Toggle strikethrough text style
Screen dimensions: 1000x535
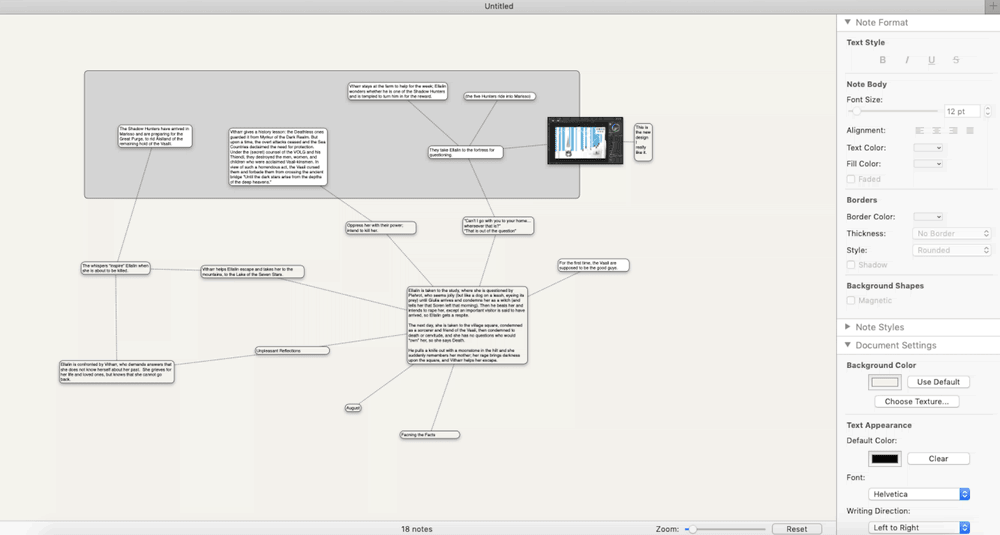(x=956, y=61)
